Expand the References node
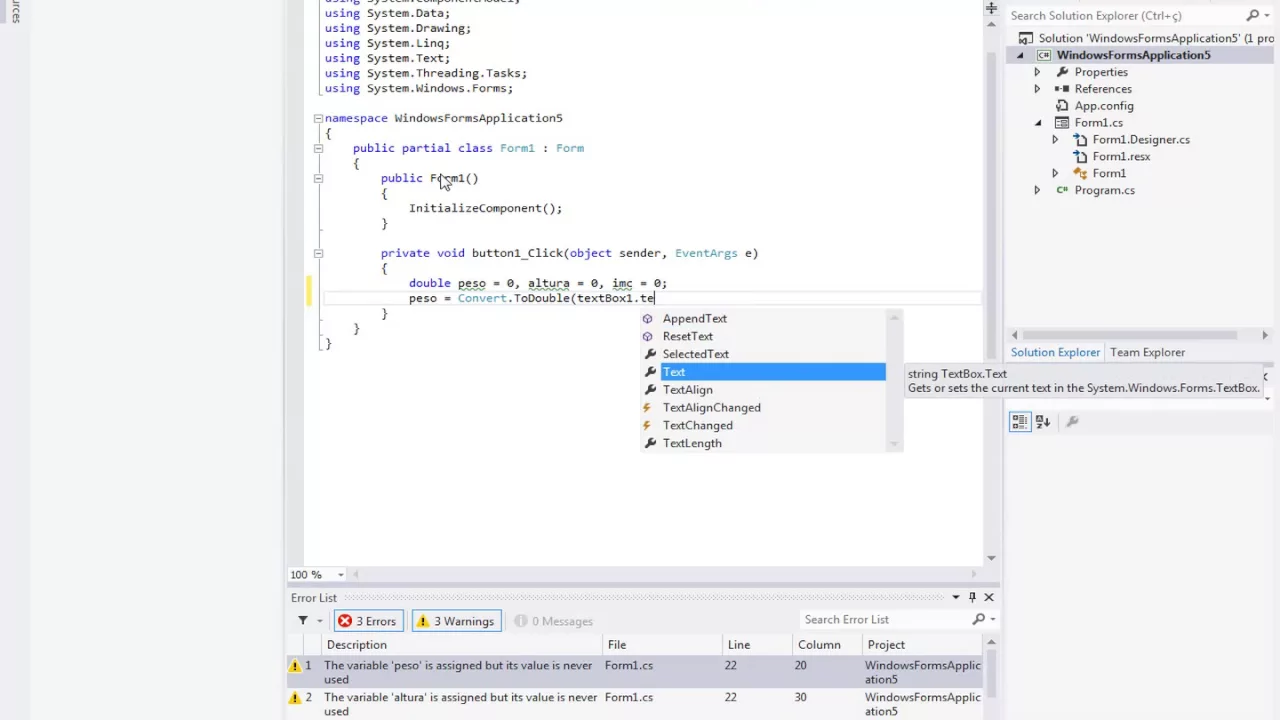The width and height of the screenshot is (1280, 720). [x=1037, y=89]
